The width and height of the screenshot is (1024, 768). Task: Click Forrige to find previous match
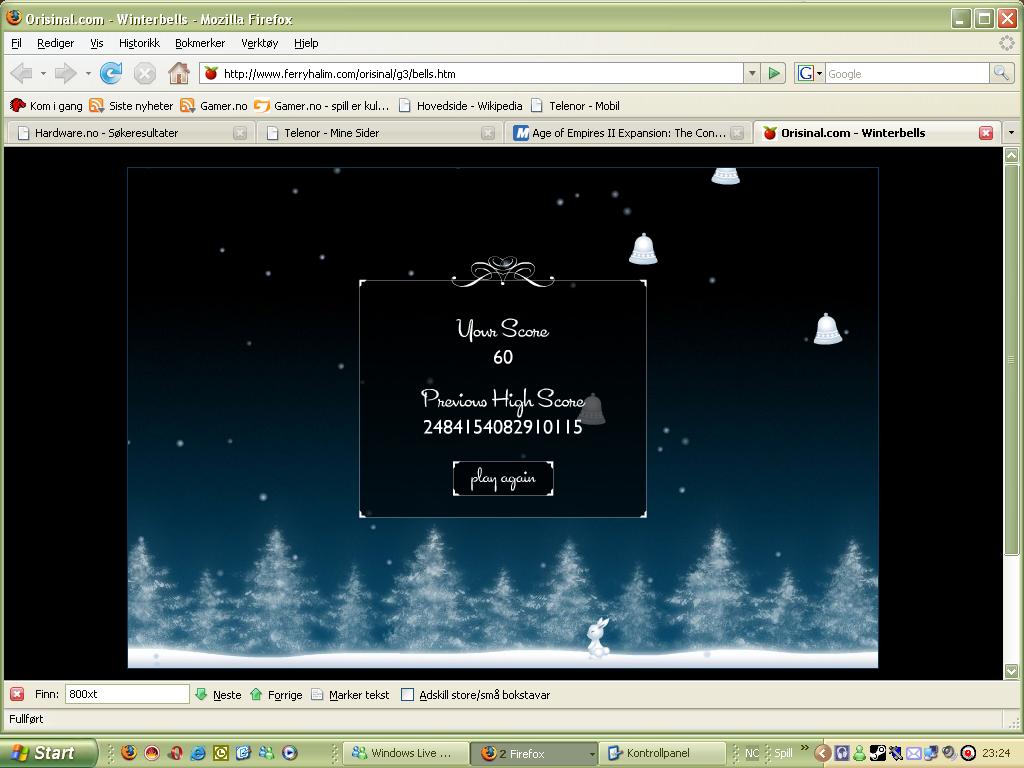(276, 694)
